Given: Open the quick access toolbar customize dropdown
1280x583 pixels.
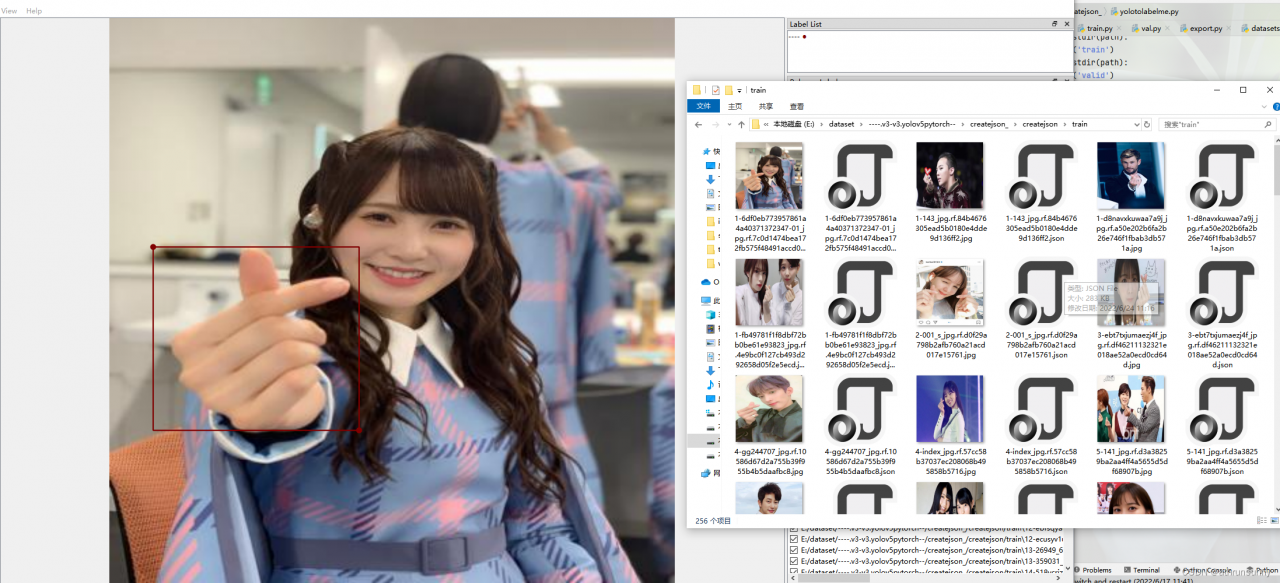Looking at the screenshot, I should pyautogui.click(x=740, y=90).
